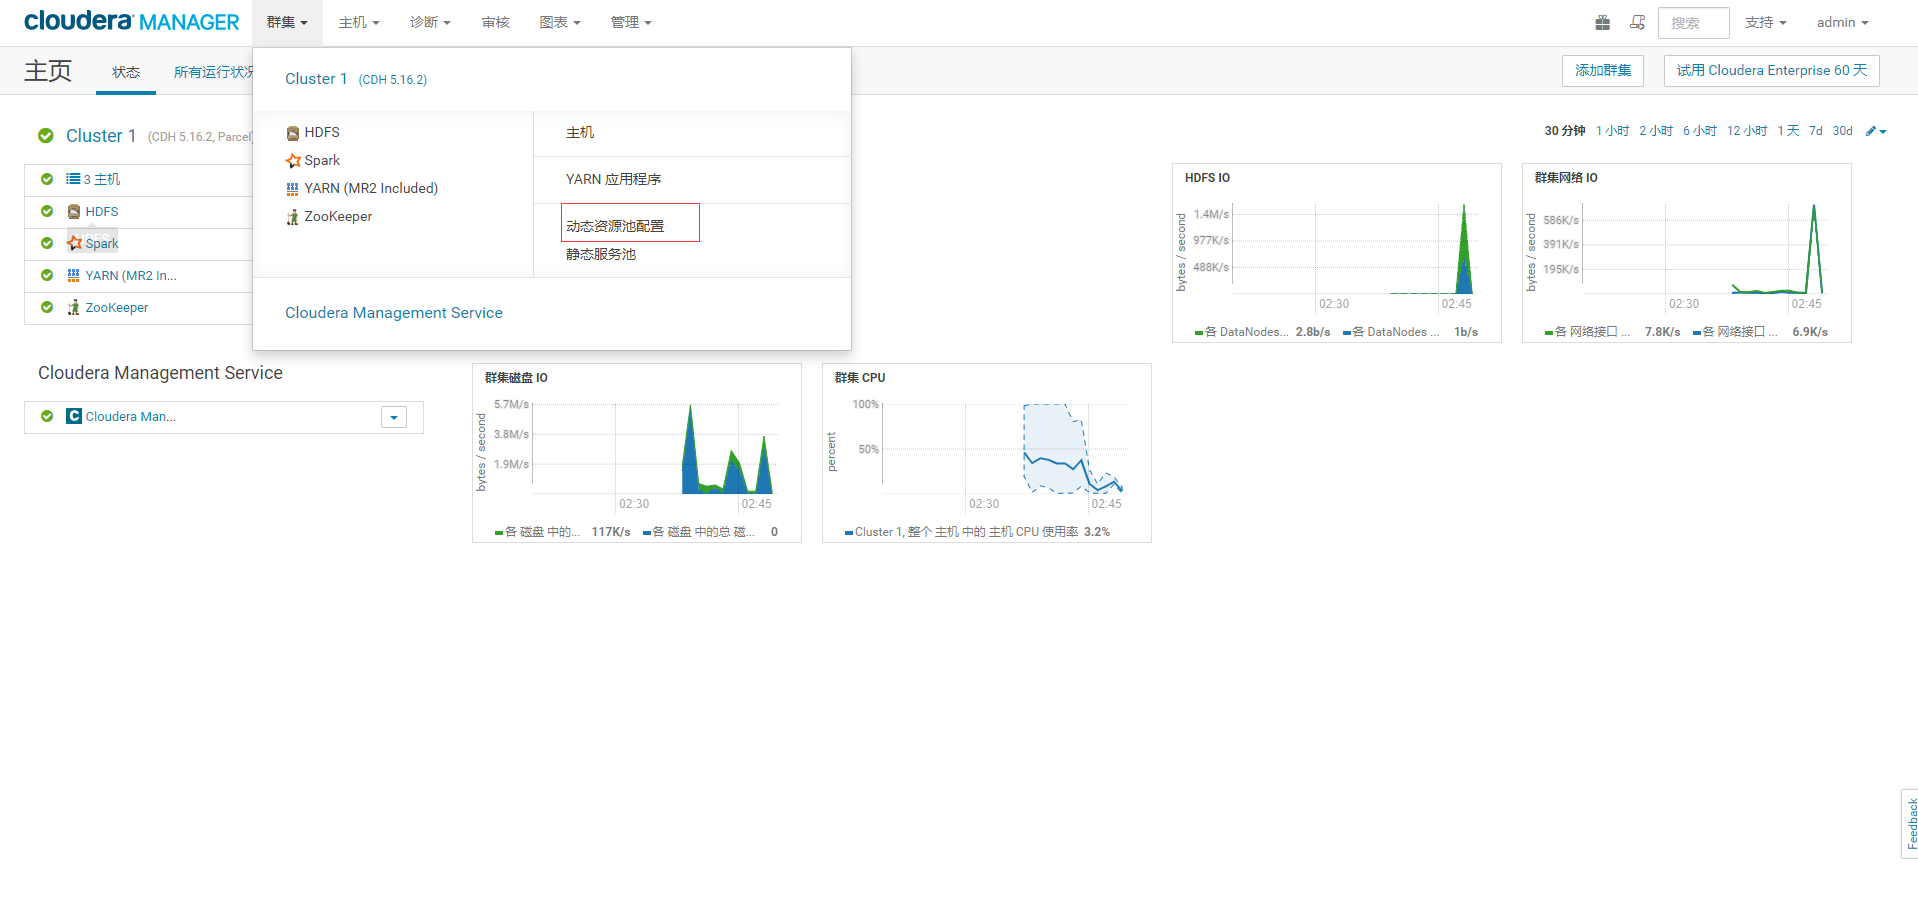Select the 12 小时 time range
Screen dimensions: 1918x921
(x=1747, y=131)
